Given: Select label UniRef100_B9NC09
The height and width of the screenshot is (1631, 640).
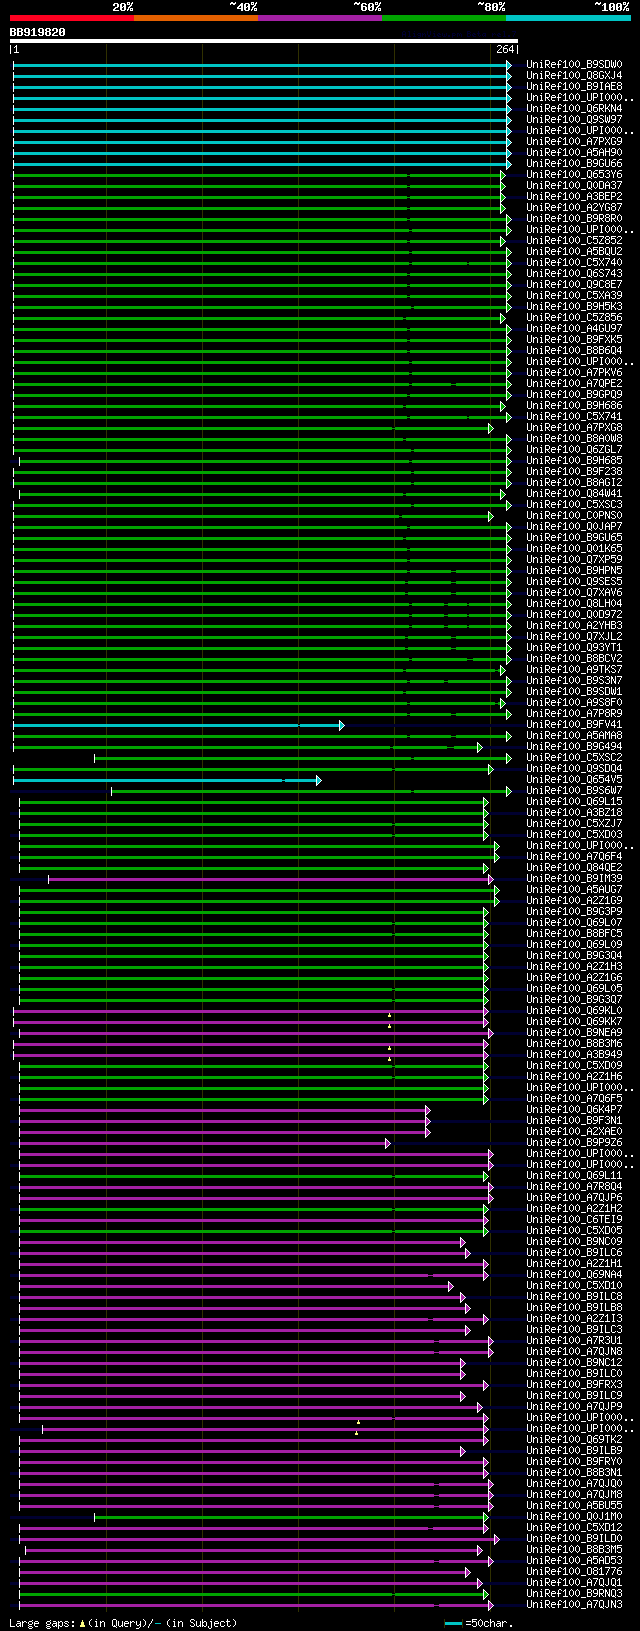Looking at the screenshot, I should pos(574,1241).
